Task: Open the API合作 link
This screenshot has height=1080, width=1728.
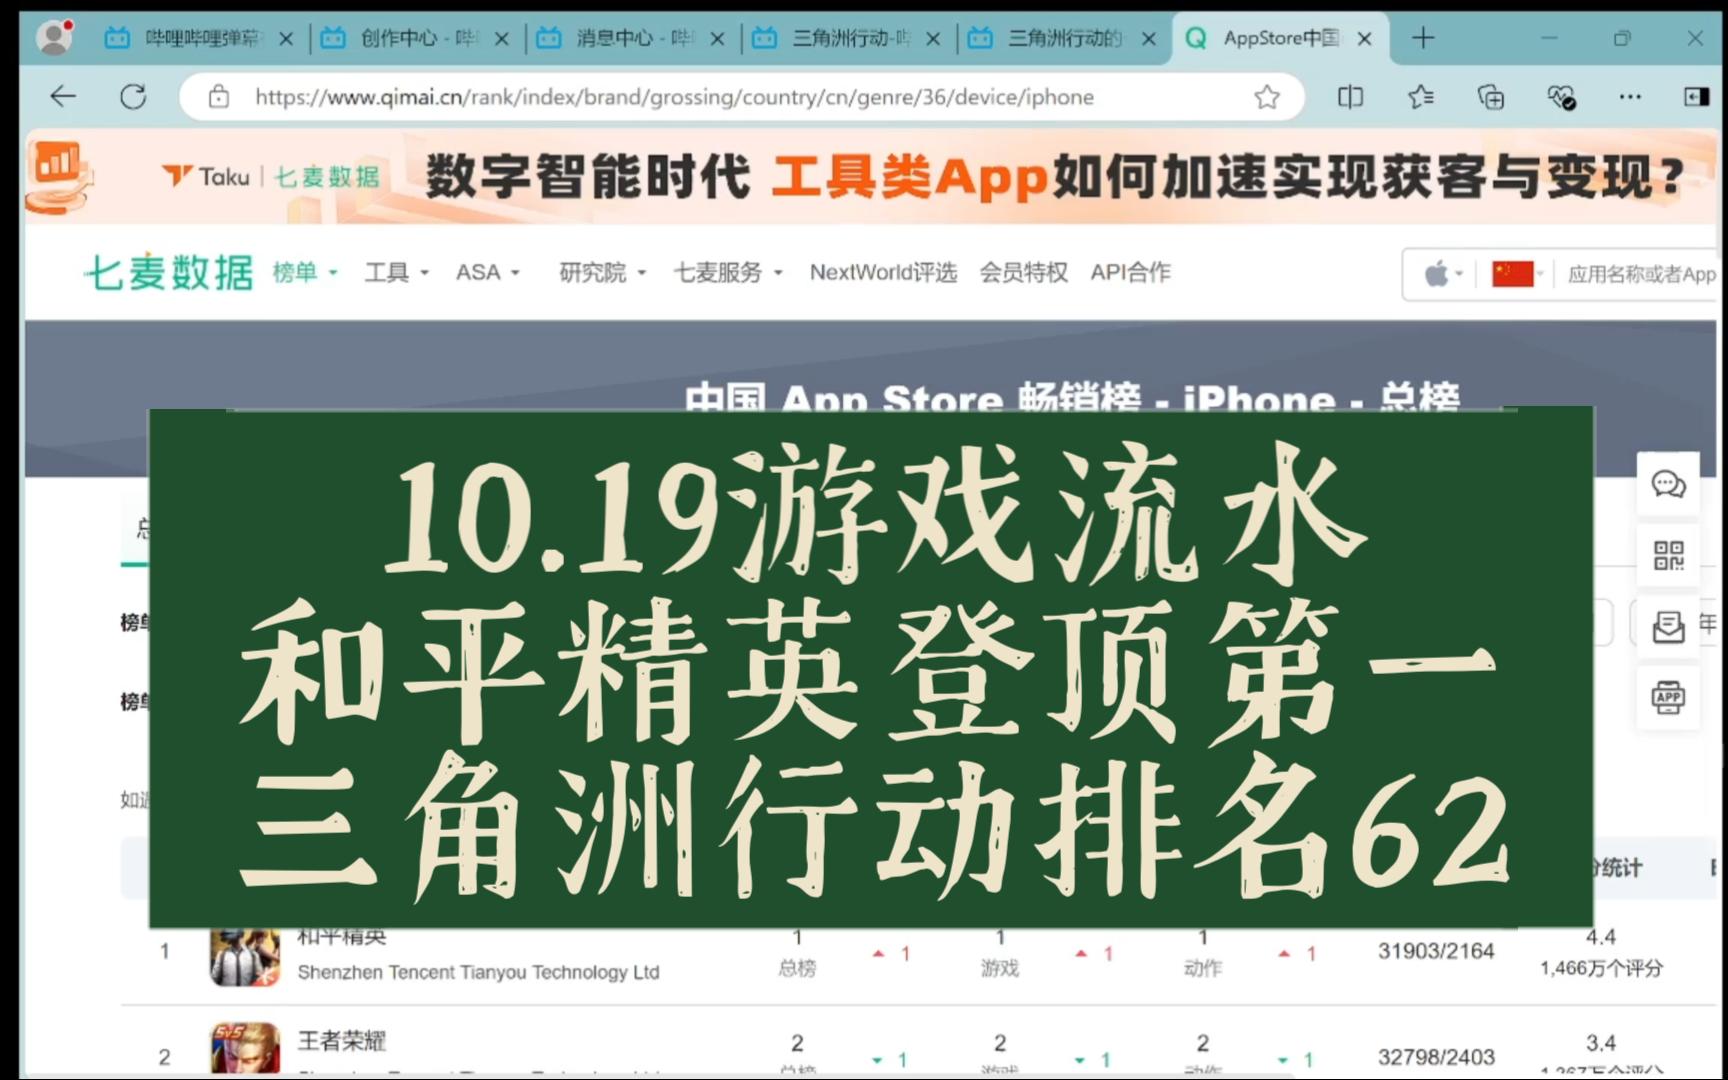Action: coord(1130,272)
